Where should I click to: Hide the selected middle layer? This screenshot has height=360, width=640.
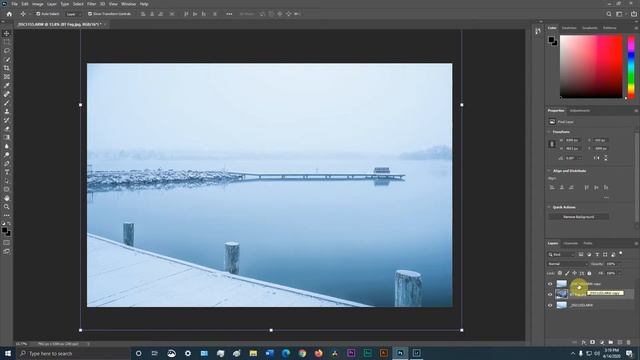(x=550, y=294)
